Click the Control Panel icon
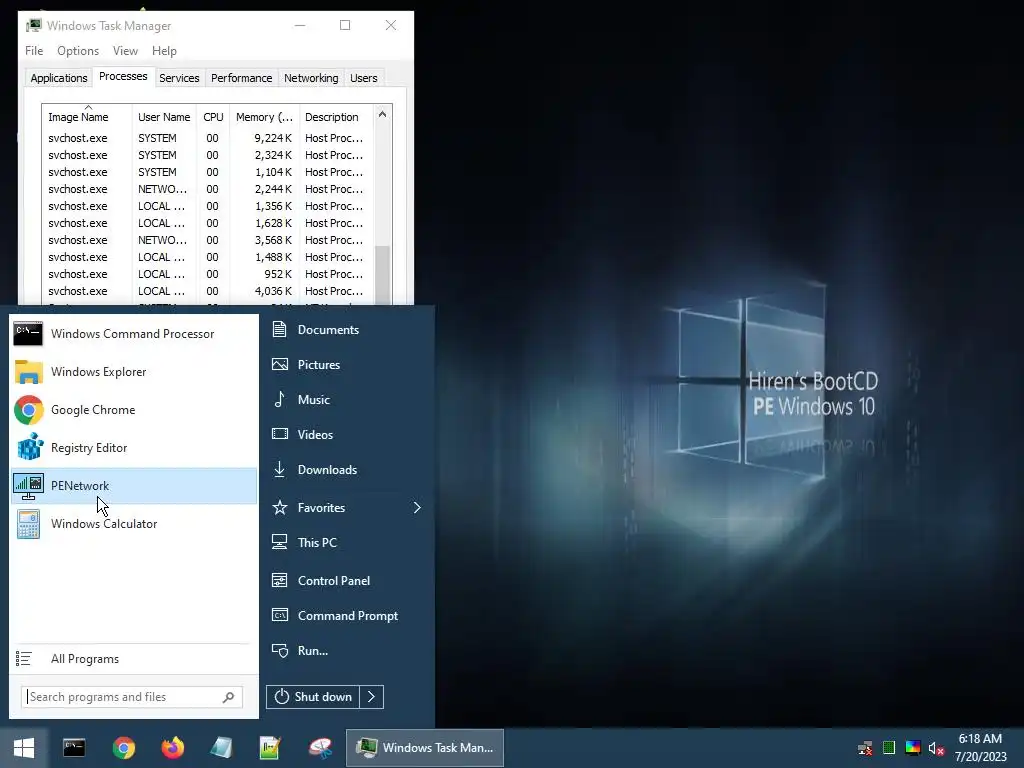 click(280, 581)
